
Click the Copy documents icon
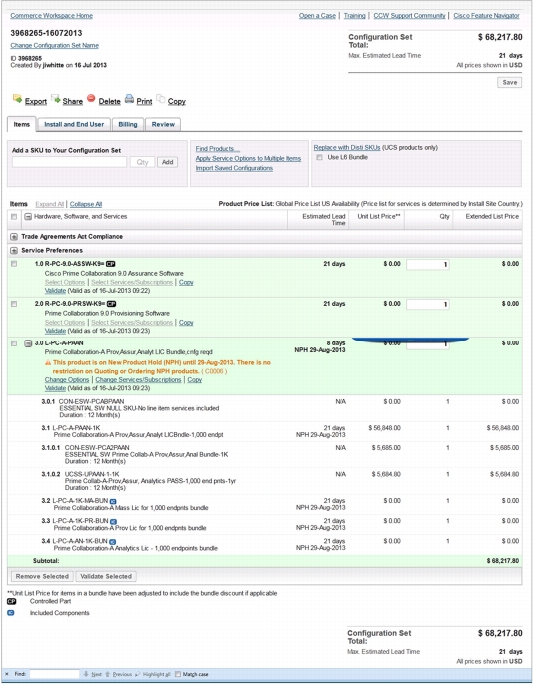coord(161,99)
